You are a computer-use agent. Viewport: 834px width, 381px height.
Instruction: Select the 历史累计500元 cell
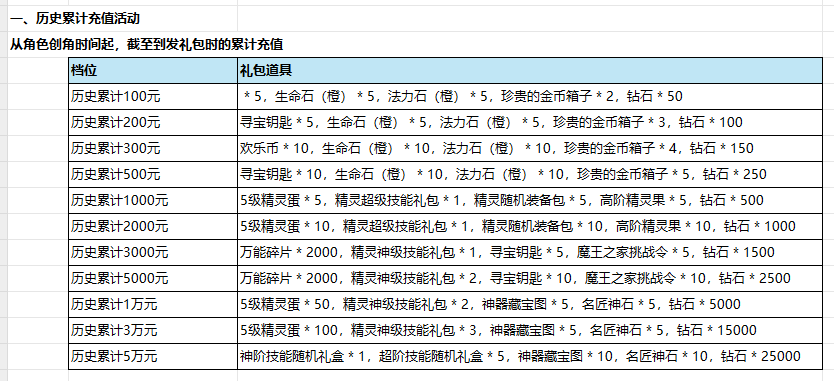point(153,175)
